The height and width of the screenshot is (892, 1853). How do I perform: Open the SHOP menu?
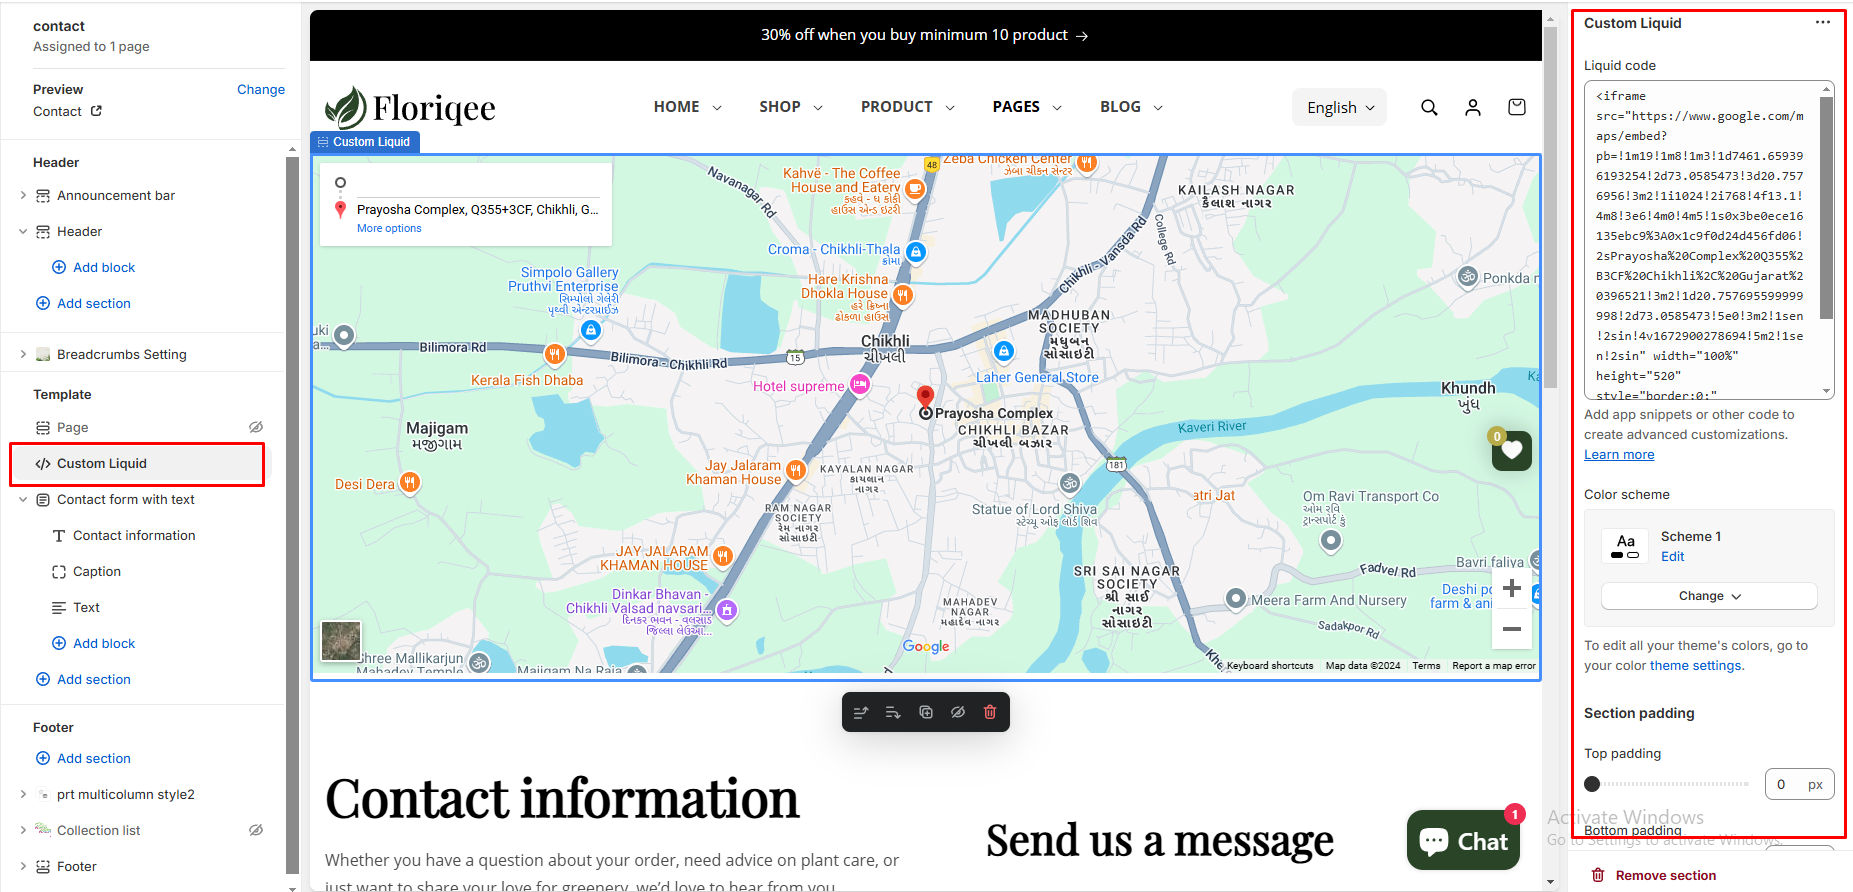pyautogui.click(x=790, y=107)
